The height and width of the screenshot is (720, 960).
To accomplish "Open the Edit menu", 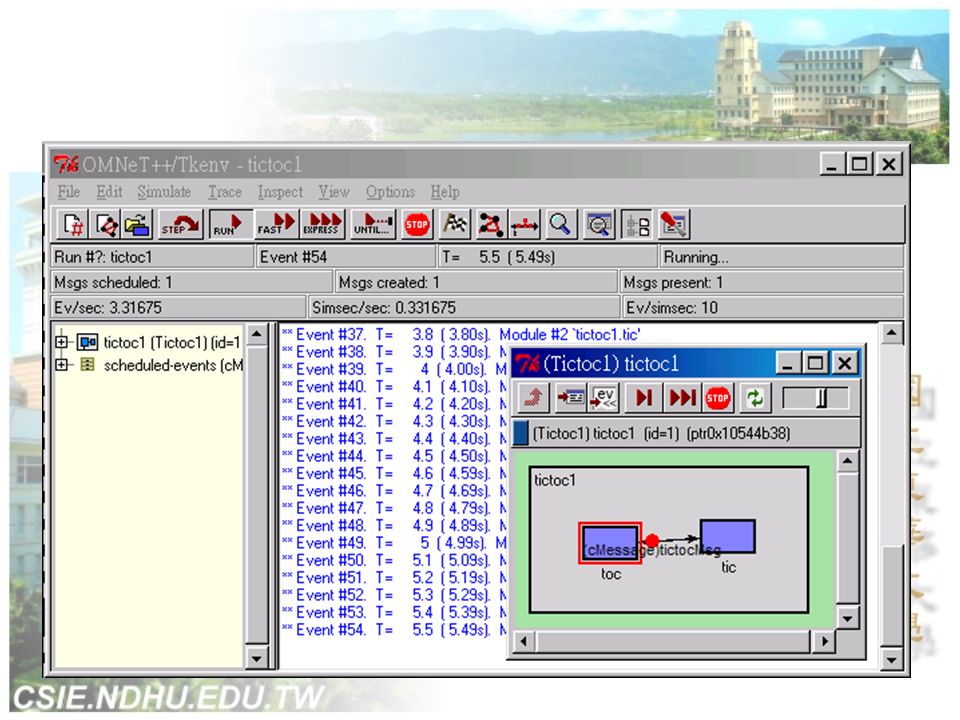I will click(109, 192).
